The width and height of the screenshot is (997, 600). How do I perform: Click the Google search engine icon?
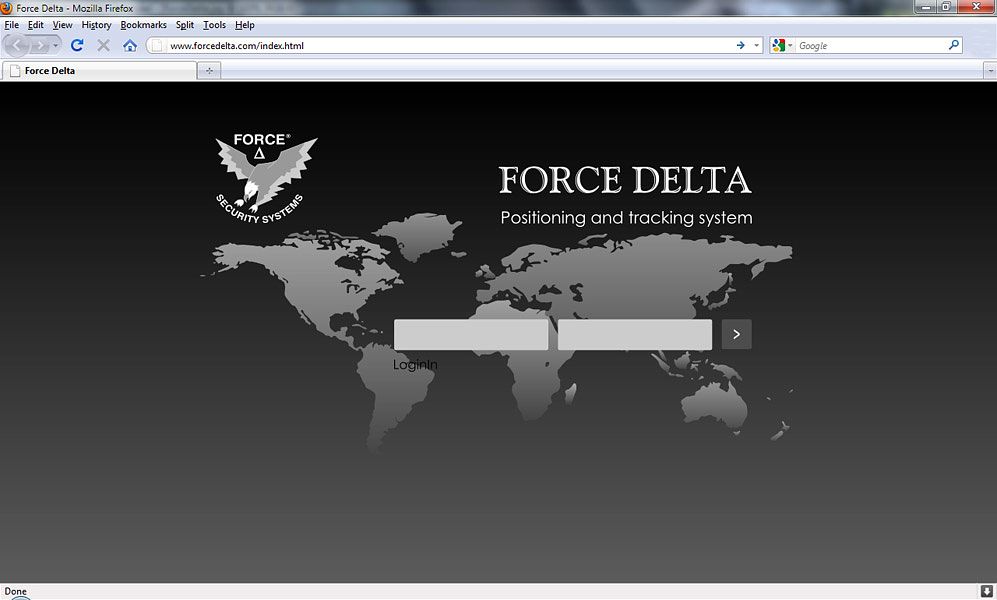coord(779,45)
